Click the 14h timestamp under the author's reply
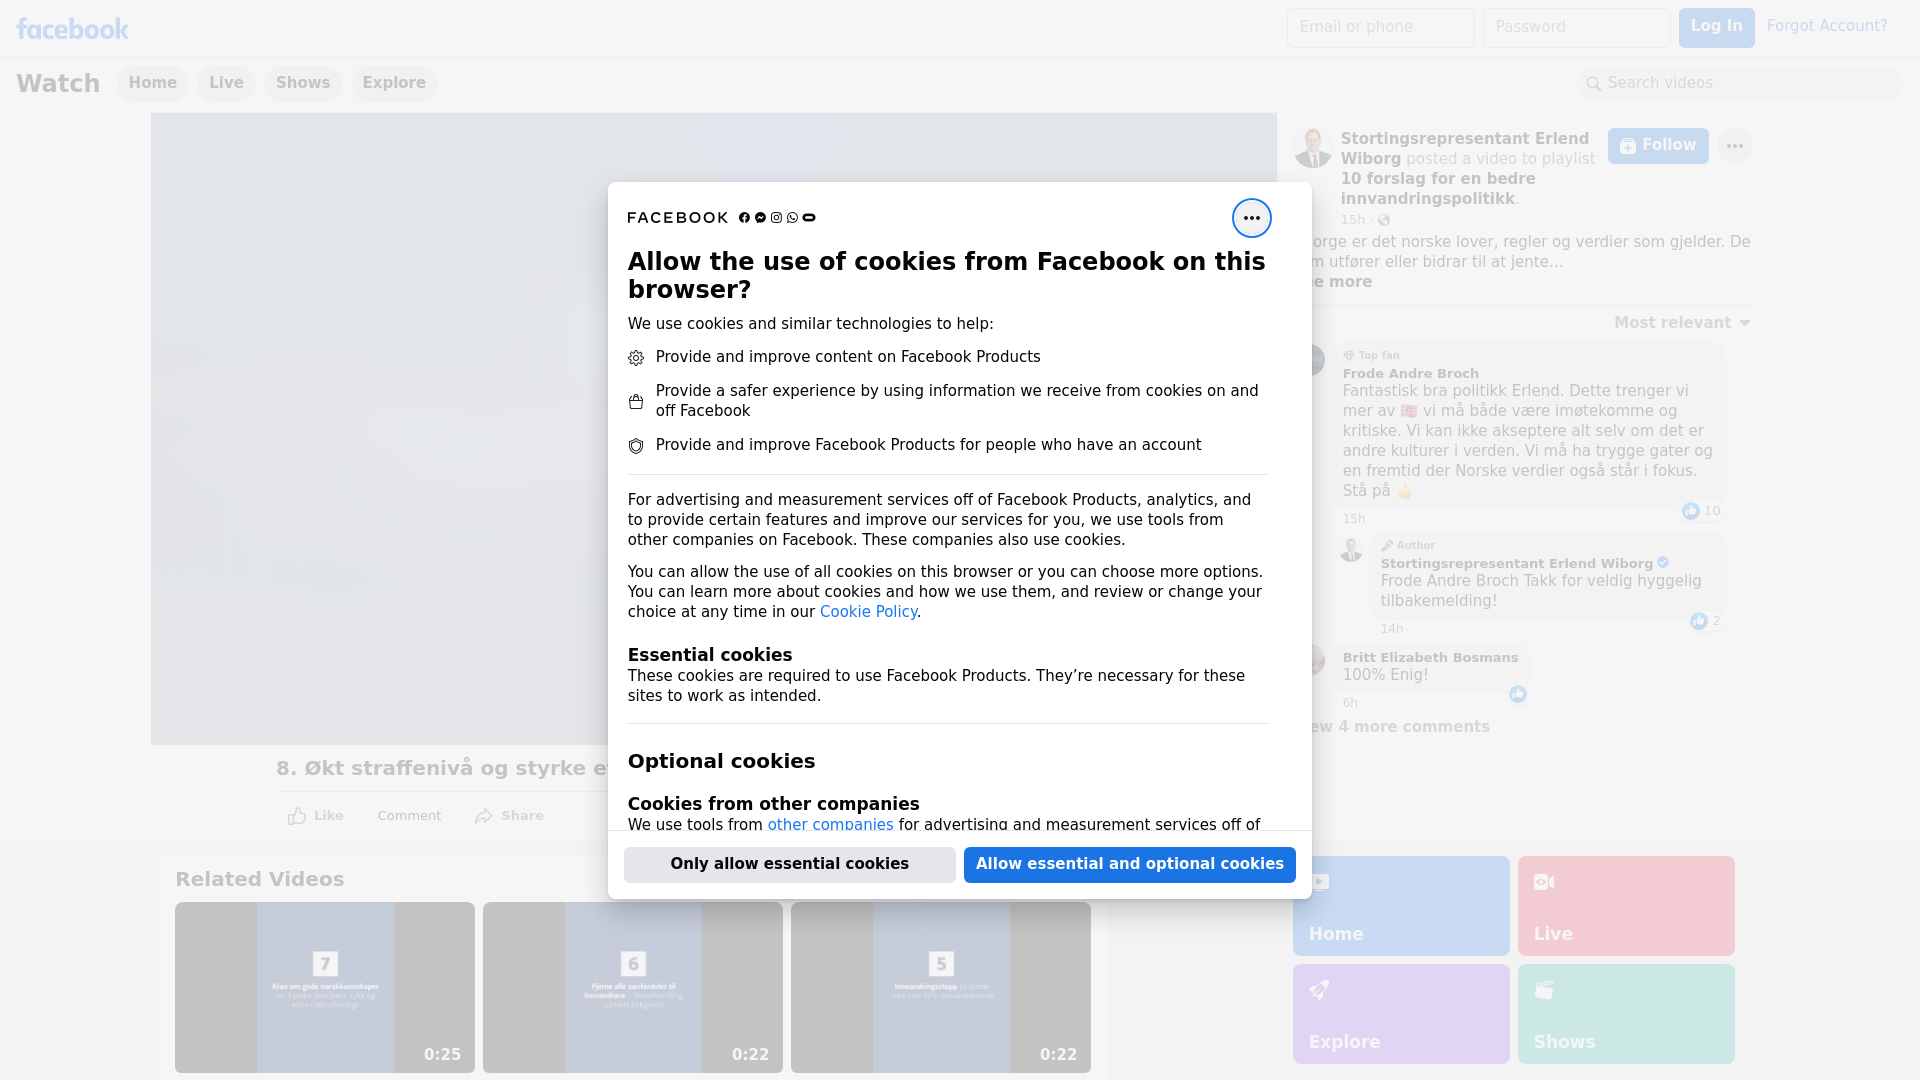Screen dimensions: 1920x1080 coord(1392,629)
